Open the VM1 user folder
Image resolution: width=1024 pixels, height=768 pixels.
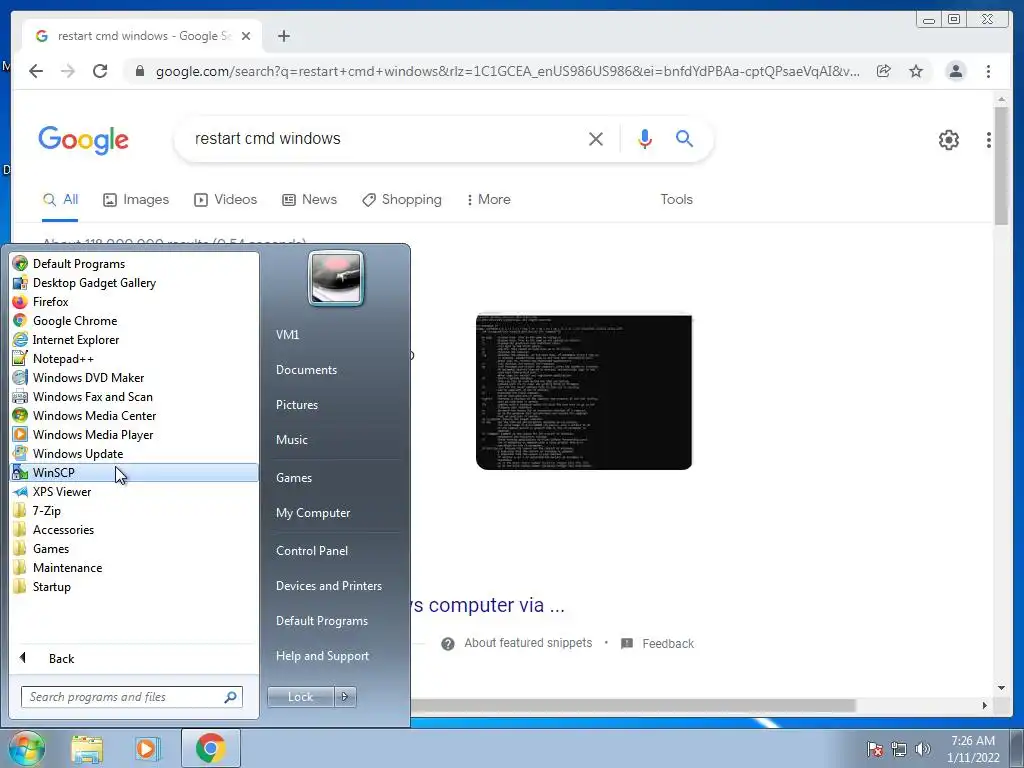[287, 334]
